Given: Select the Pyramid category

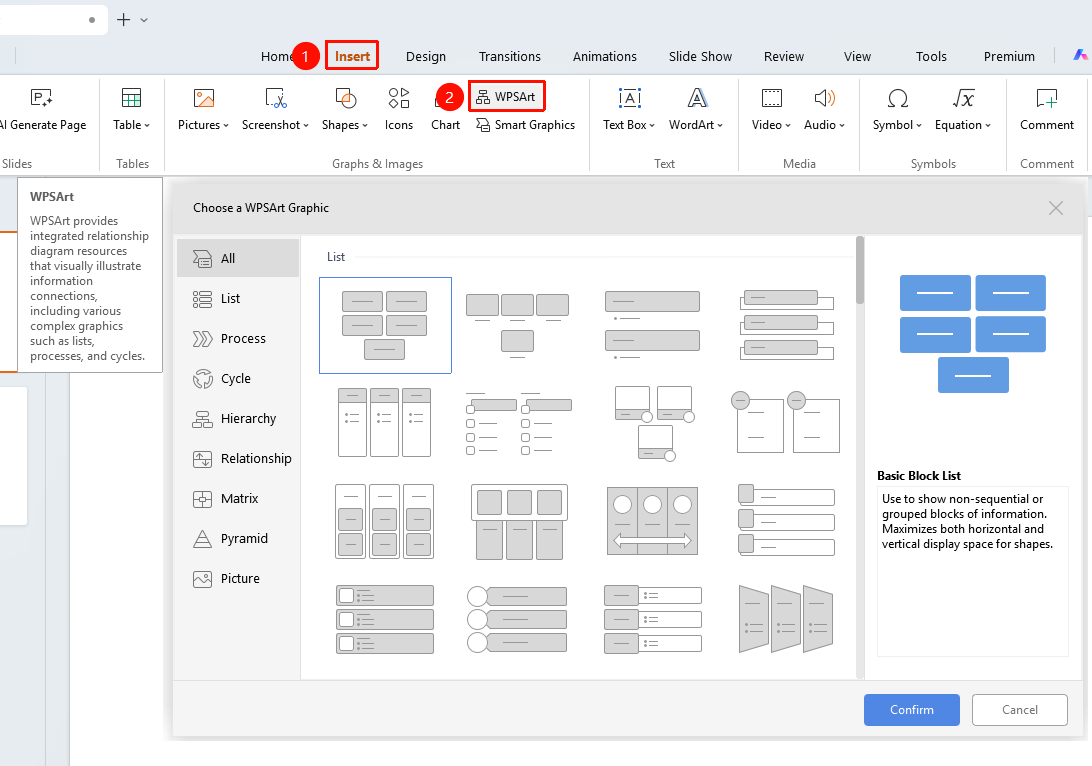Looking at the screenshot, I should [238, 539].
